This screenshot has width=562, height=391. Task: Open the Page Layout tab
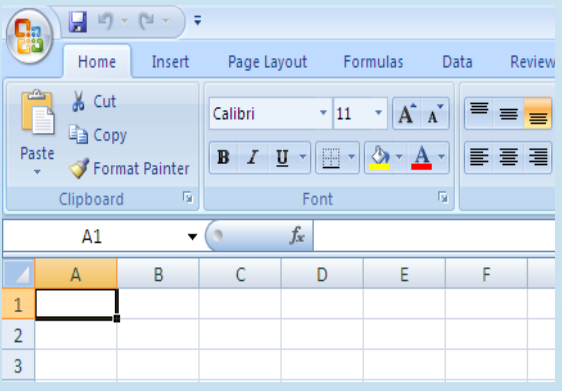coord(267,62)
